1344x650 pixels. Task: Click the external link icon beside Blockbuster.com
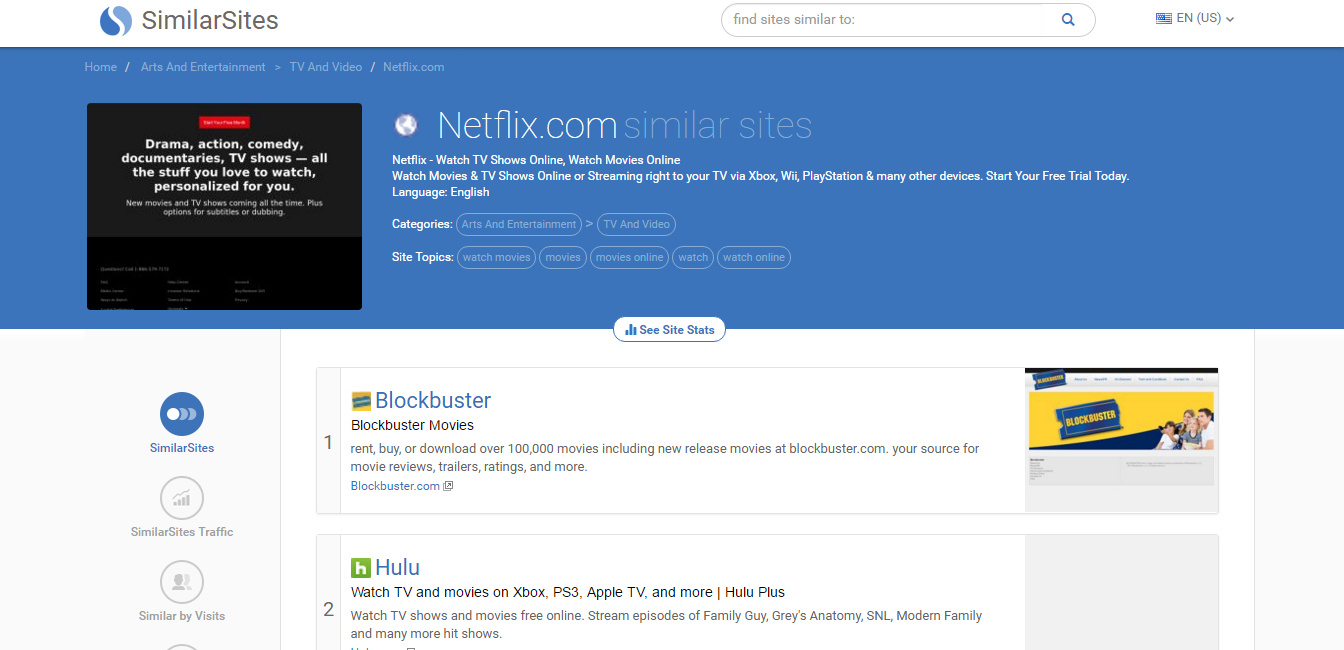pos(448,486)
